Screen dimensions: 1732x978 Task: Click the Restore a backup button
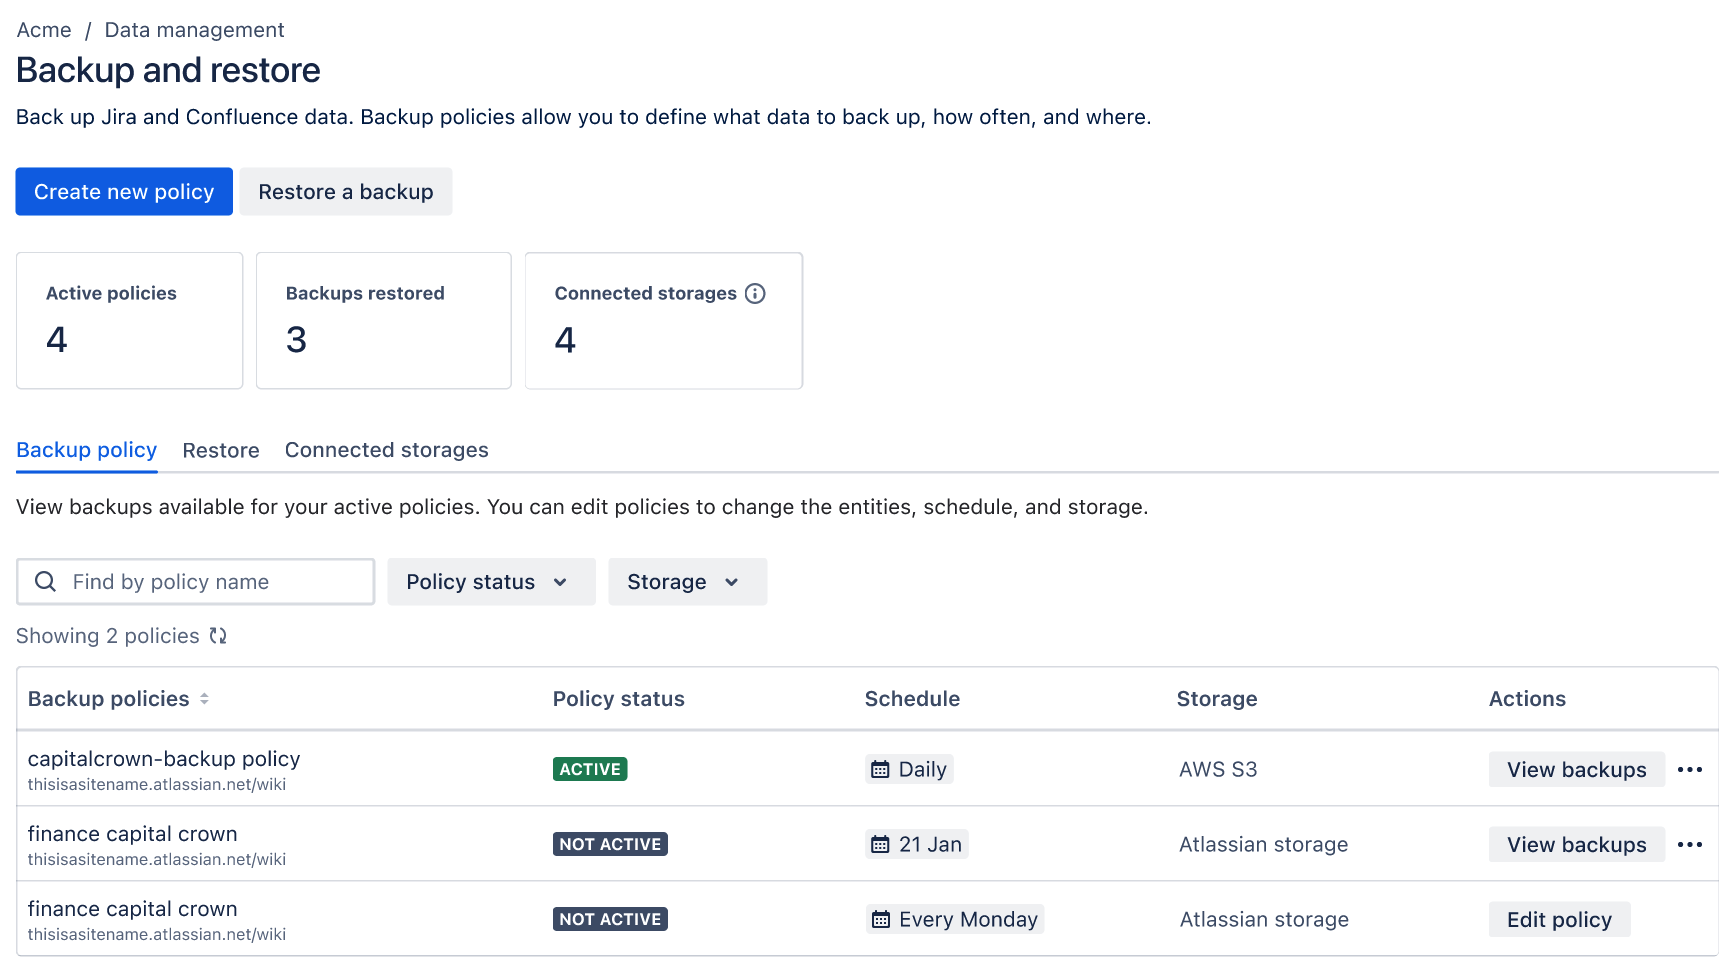click(x=345, y=191)
